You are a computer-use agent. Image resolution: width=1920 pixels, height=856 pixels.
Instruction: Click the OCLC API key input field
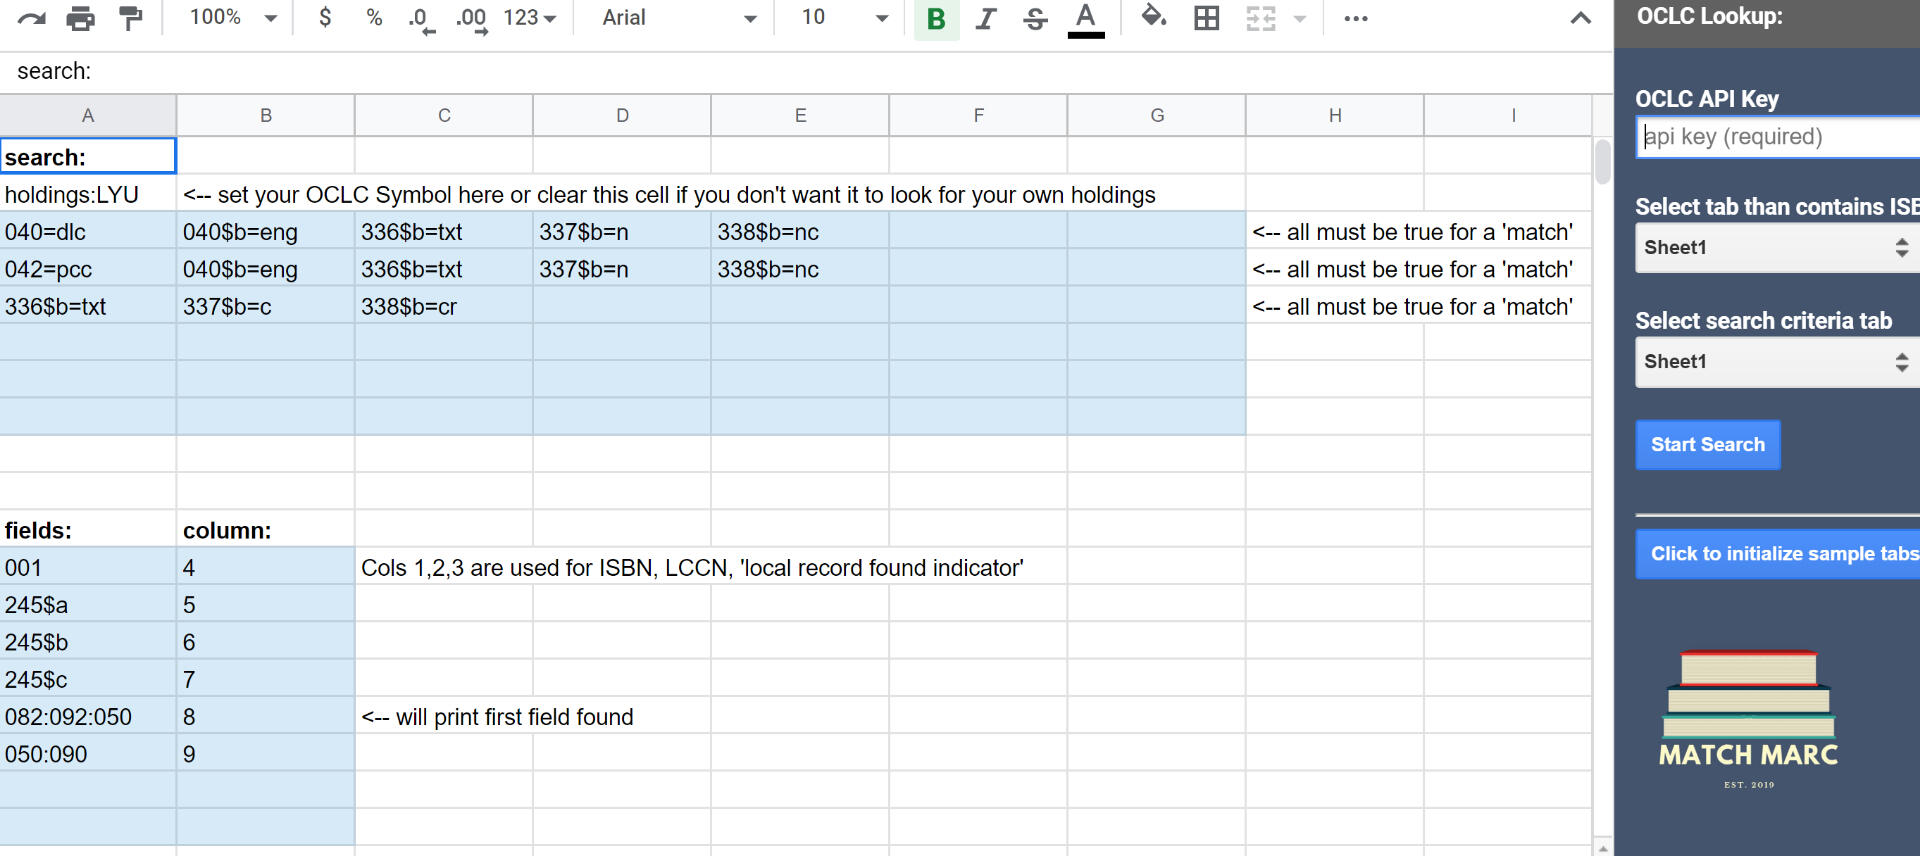click(1776, 137)
